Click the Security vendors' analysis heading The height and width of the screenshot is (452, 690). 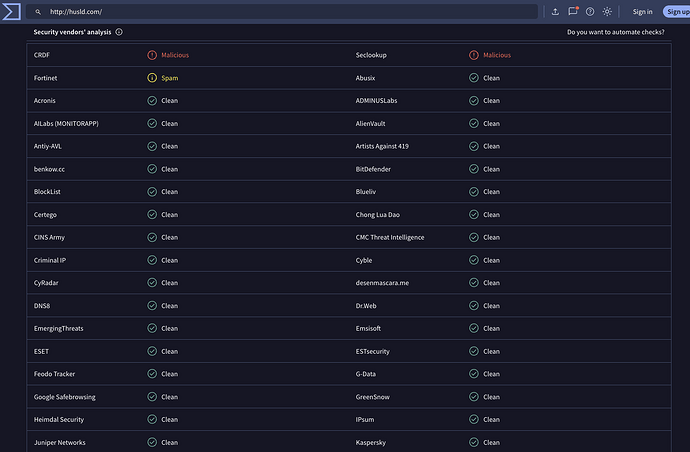[72, 32]
